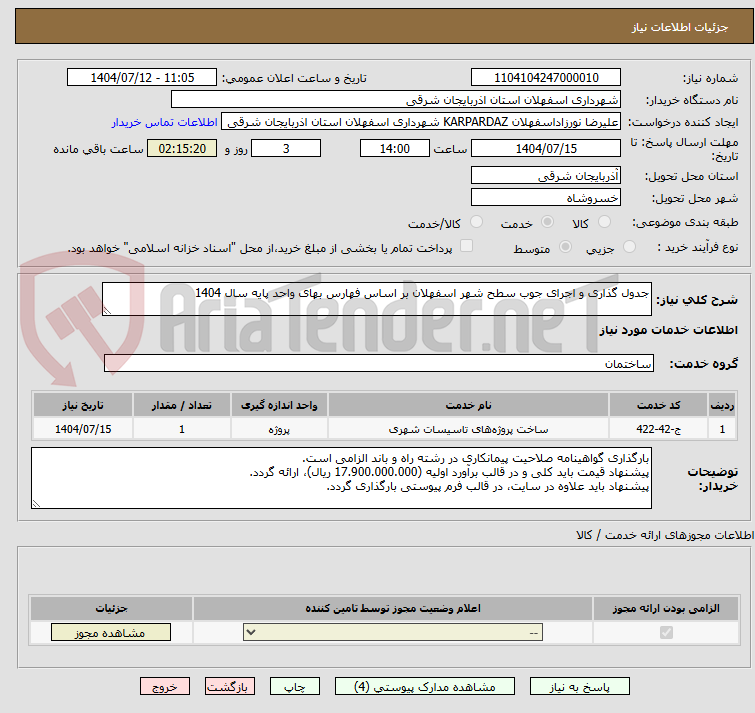The image size is (755, 713).
Task: Click the table date cell 1404/07/15
Action: (x=83, y=428)
